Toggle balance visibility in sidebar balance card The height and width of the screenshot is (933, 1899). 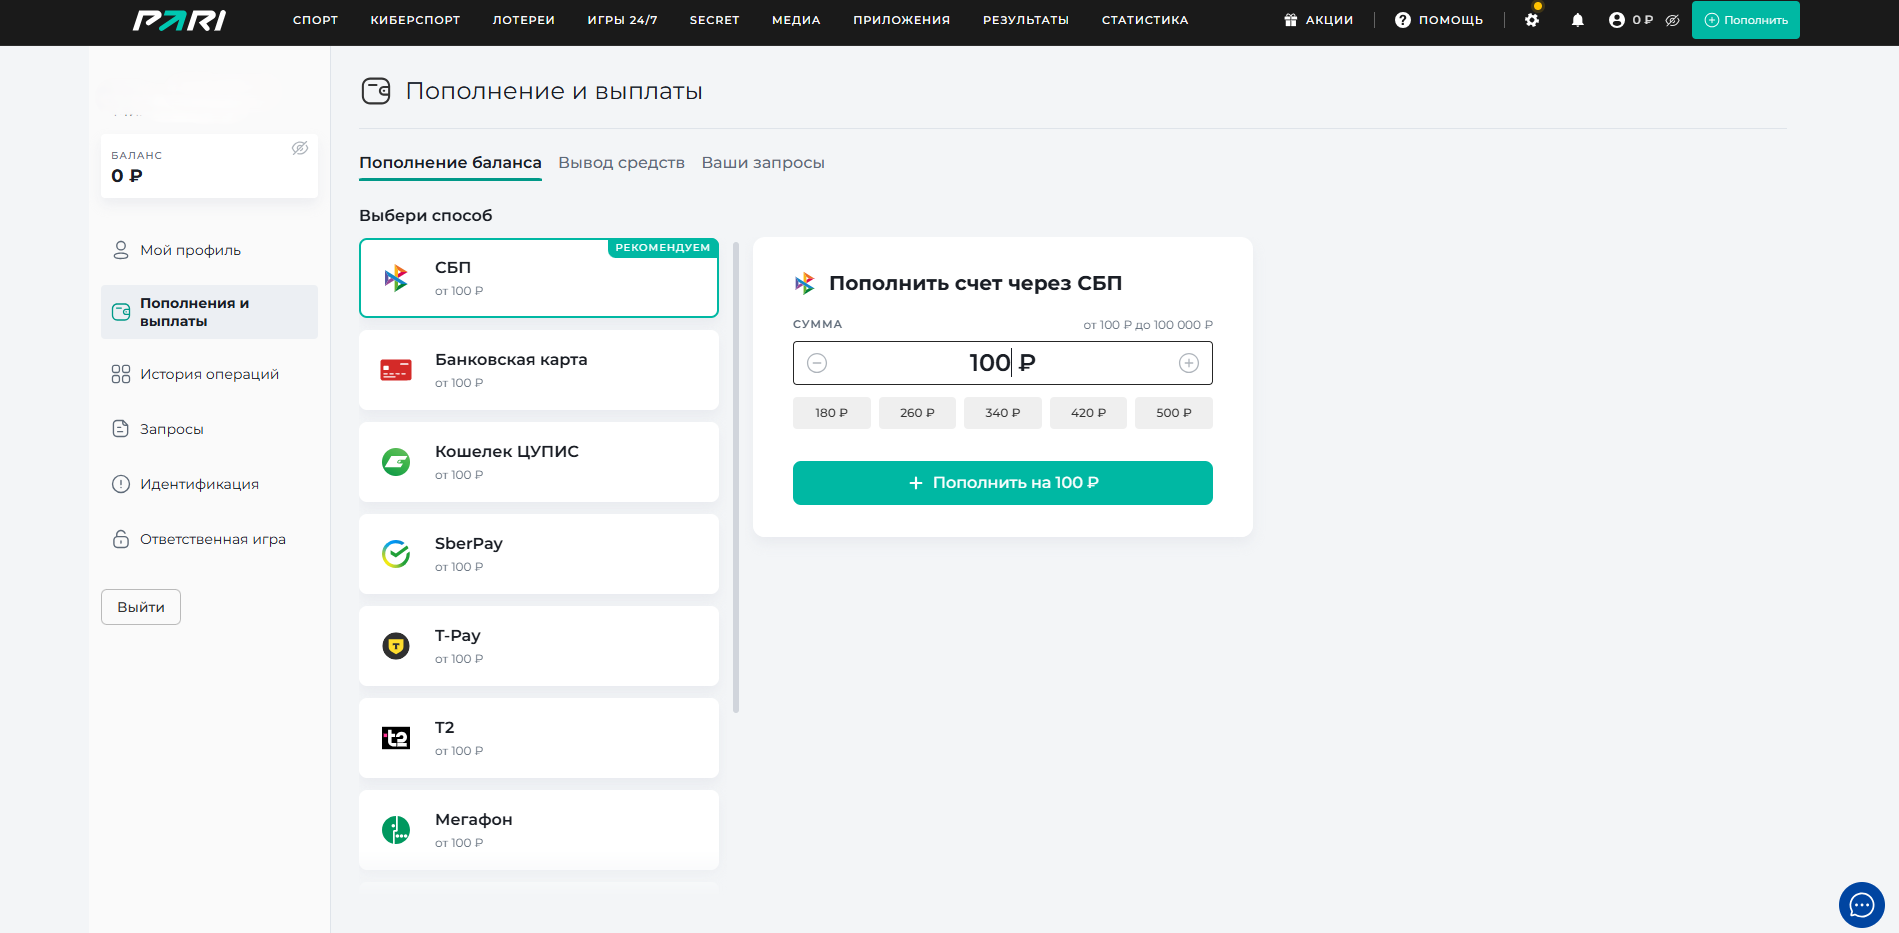click(299, 148)
